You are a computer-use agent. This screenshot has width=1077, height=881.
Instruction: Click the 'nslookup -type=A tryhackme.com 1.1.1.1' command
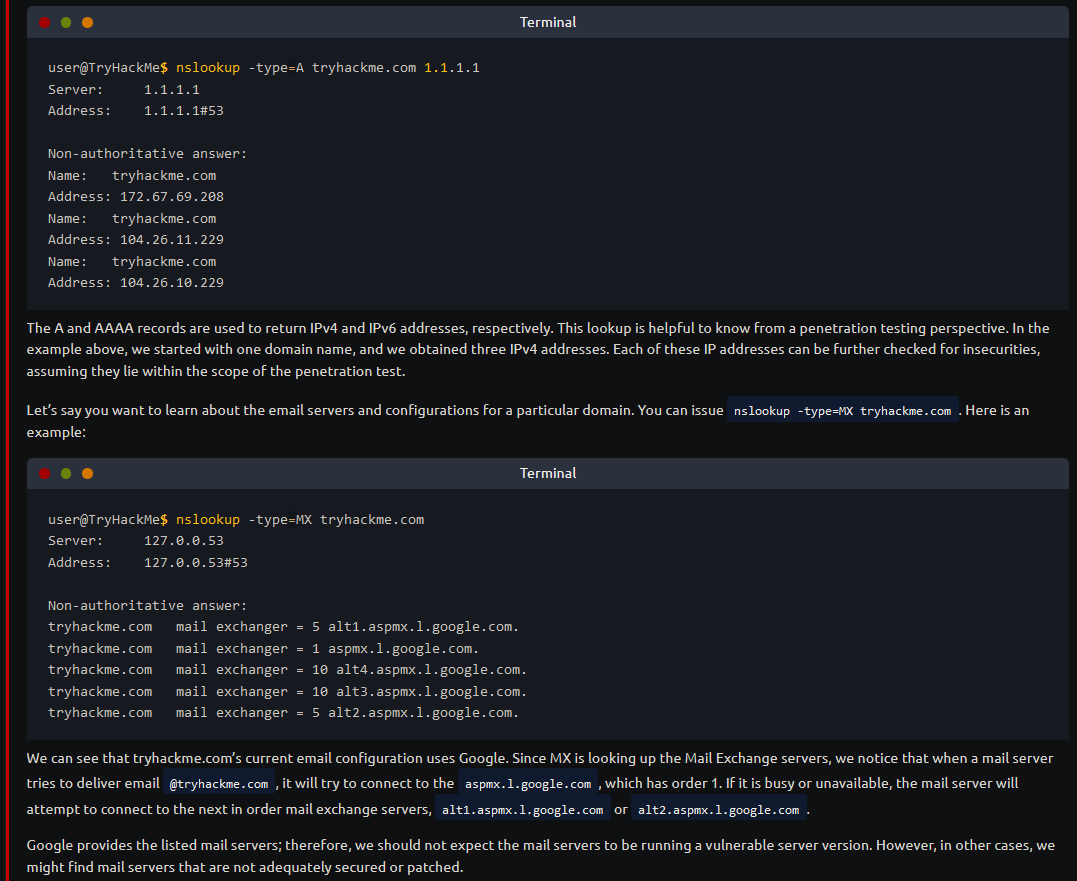point(328,67)
